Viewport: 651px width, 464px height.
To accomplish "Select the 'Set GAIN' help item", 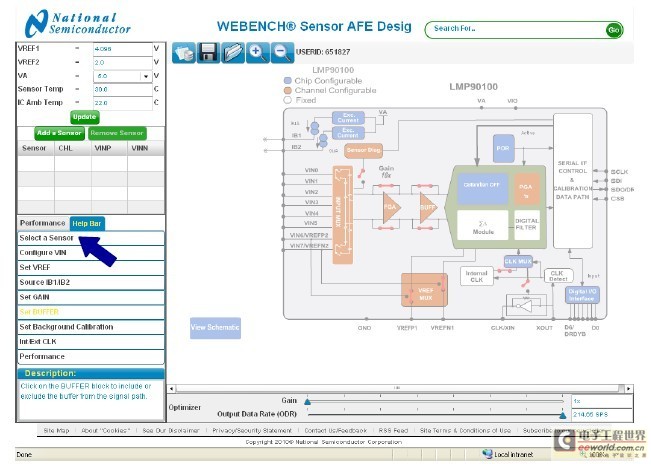I will [91, 297].
